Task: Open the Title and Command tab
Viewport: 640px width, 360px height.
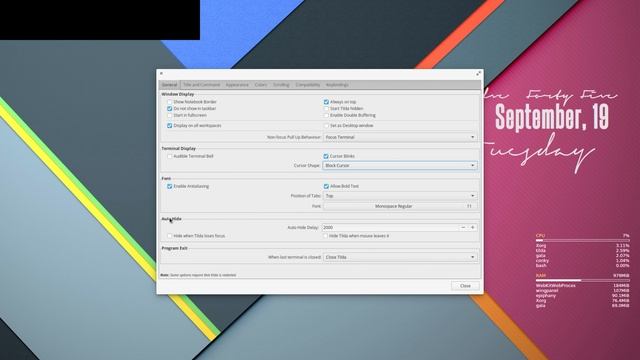Action: 201,85
